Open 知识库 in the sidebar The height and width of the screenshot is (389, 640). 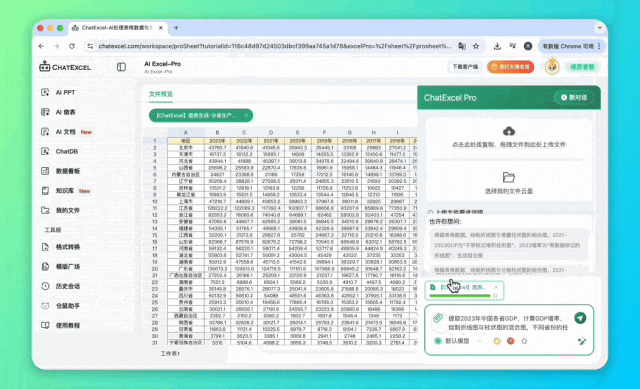click(65, 191)
